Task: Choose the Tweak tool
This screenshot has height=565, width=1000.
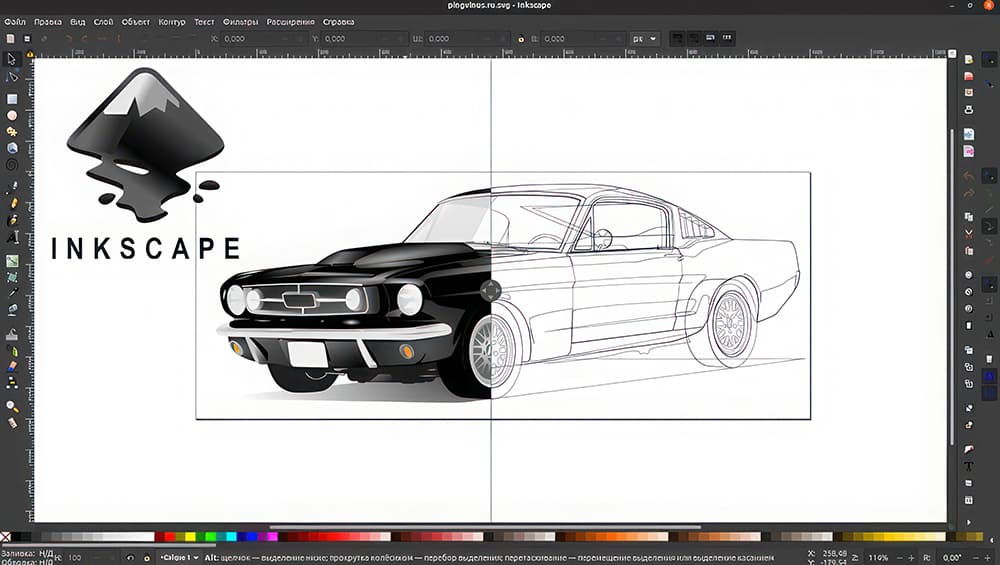Action: [12, 335]
